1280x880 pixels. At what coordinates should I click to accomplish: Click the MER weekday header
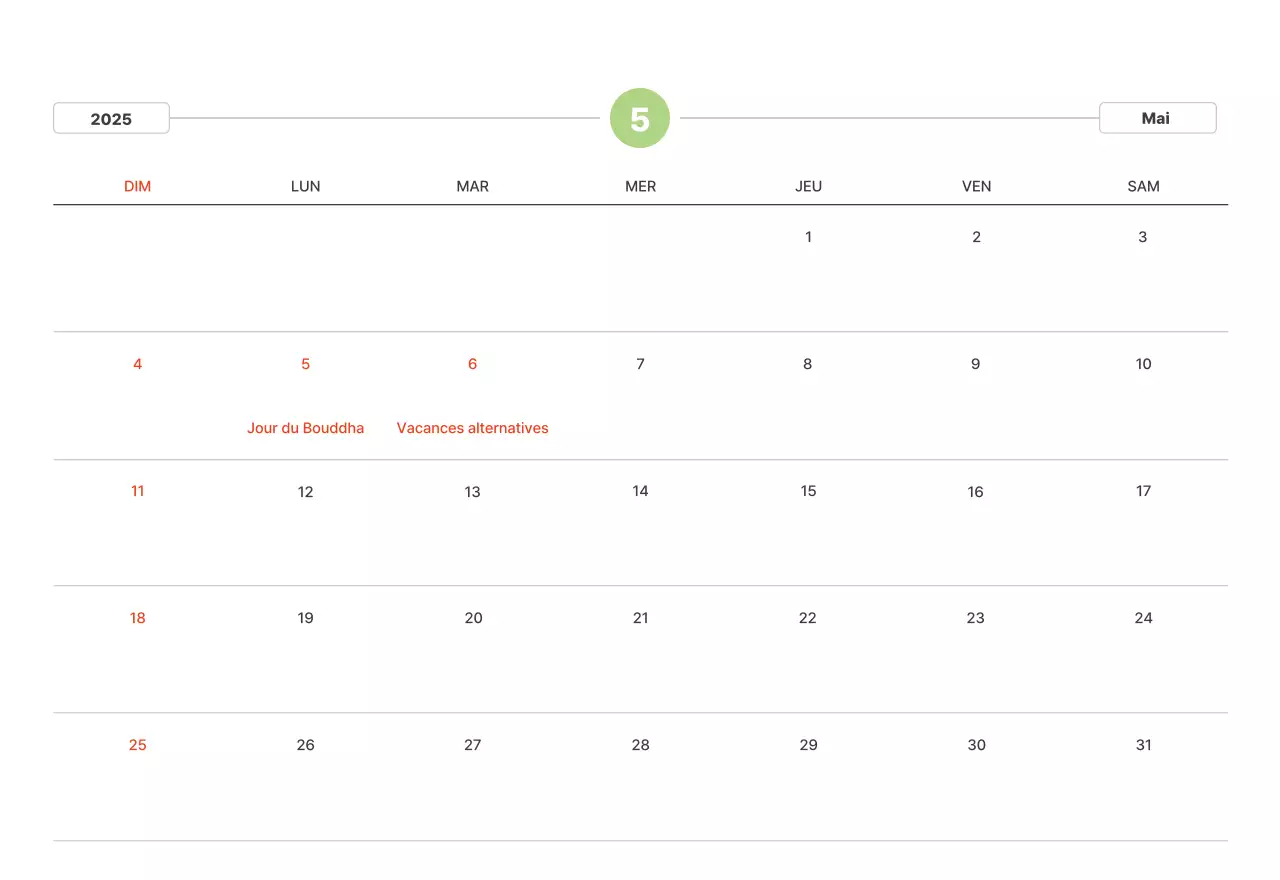[640, 186]
